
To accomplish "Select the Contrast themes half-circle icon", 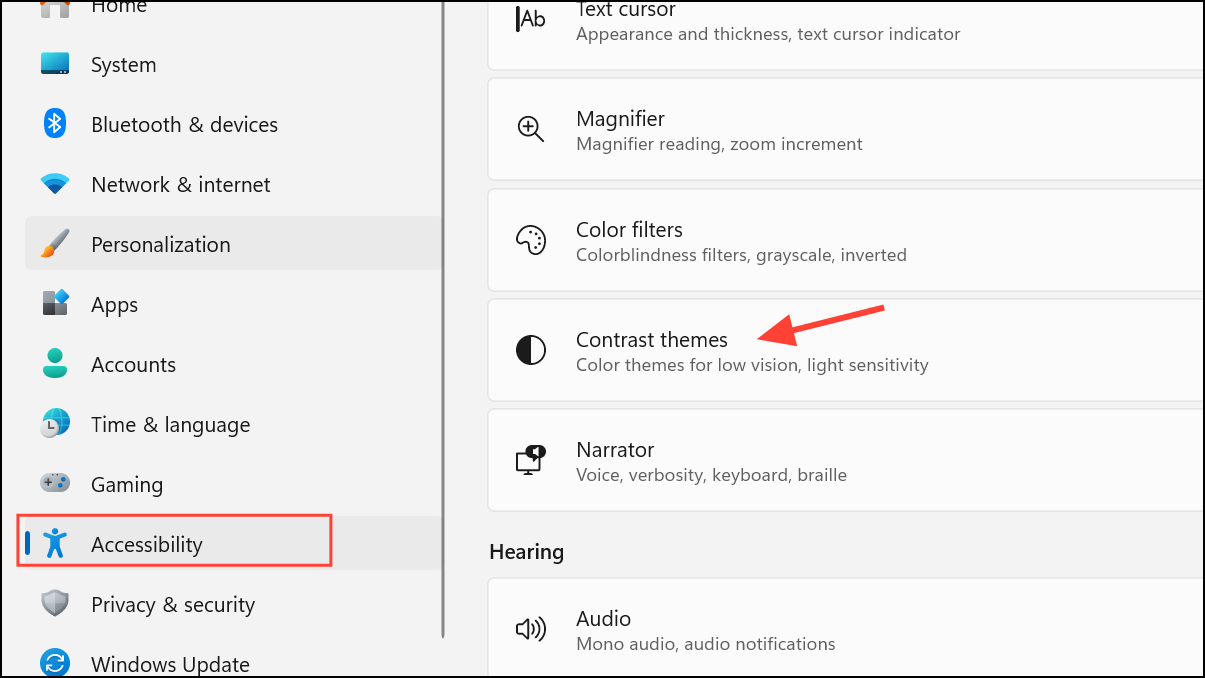I will pos(530,350).
